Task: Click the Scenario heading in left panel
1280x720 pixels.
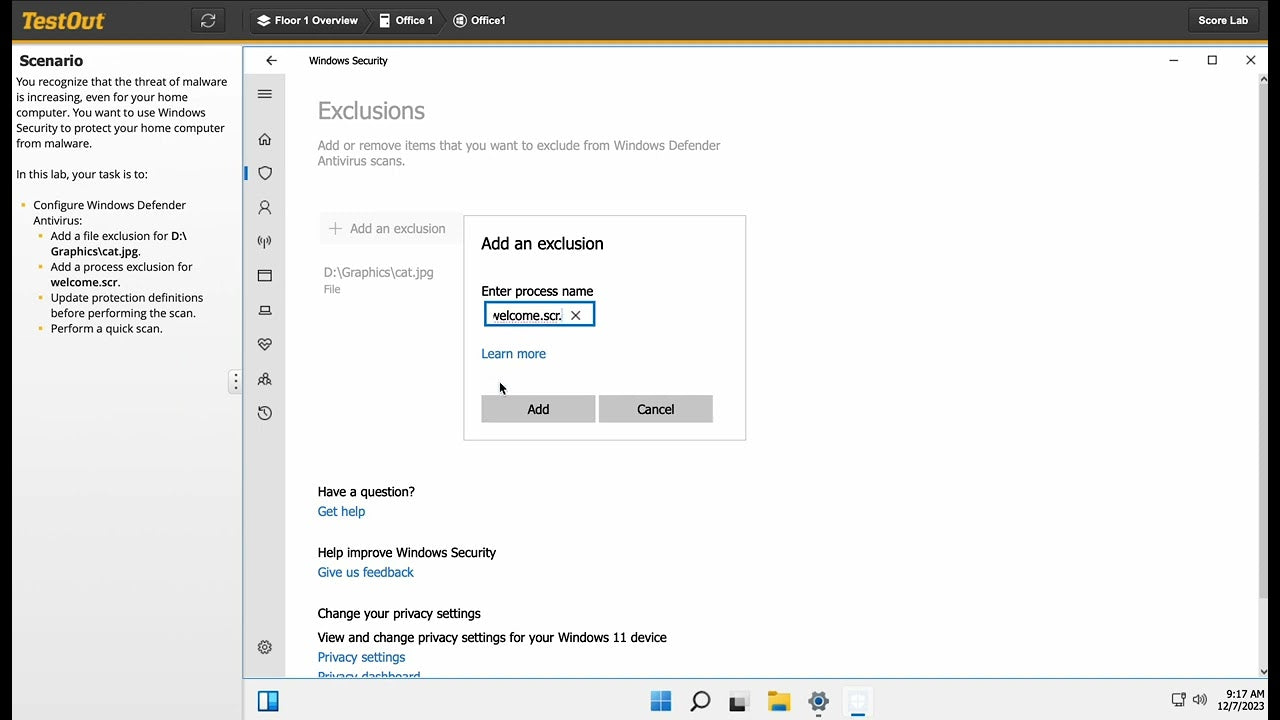Action: click(x=51, y=61)
